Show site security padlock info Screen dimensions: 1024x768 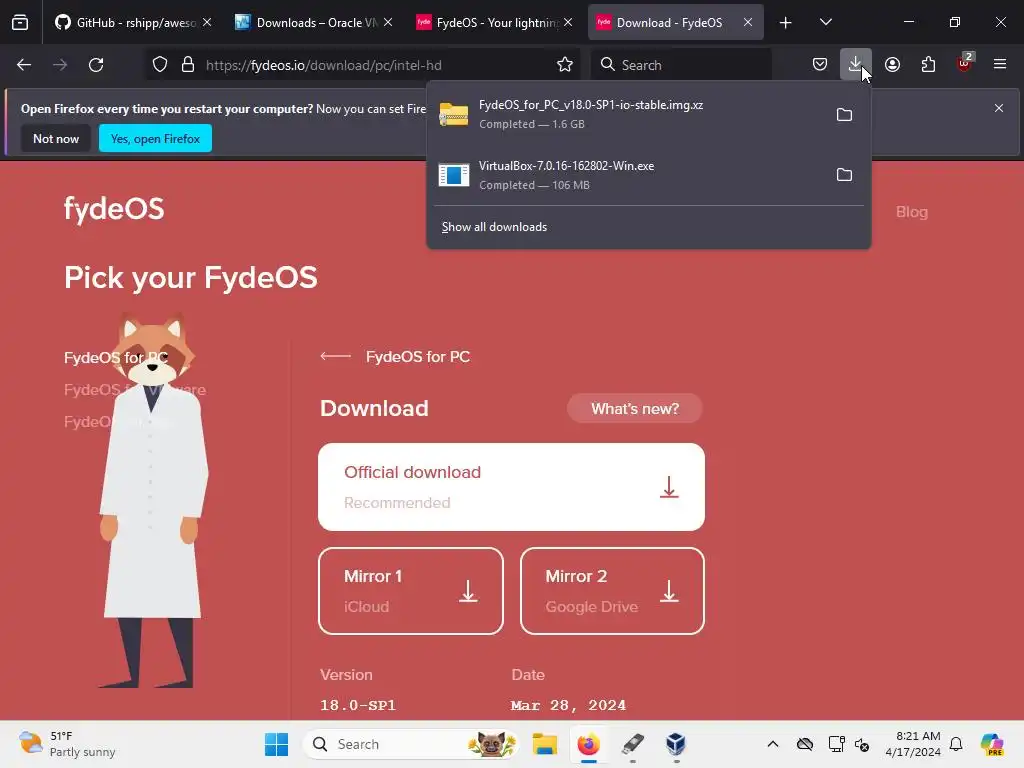pos(188,65)
